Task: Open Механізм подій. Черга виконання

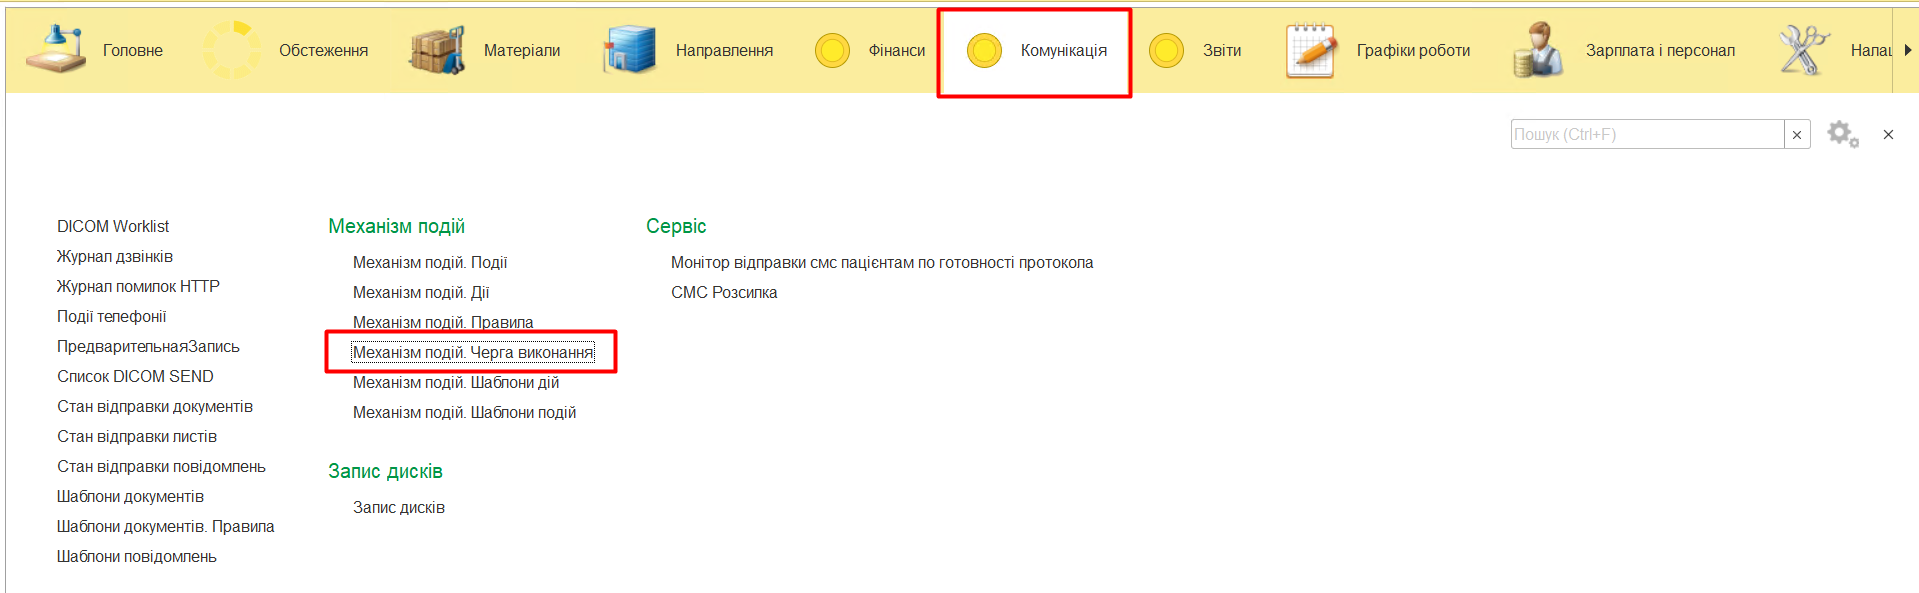Action: 472,352
